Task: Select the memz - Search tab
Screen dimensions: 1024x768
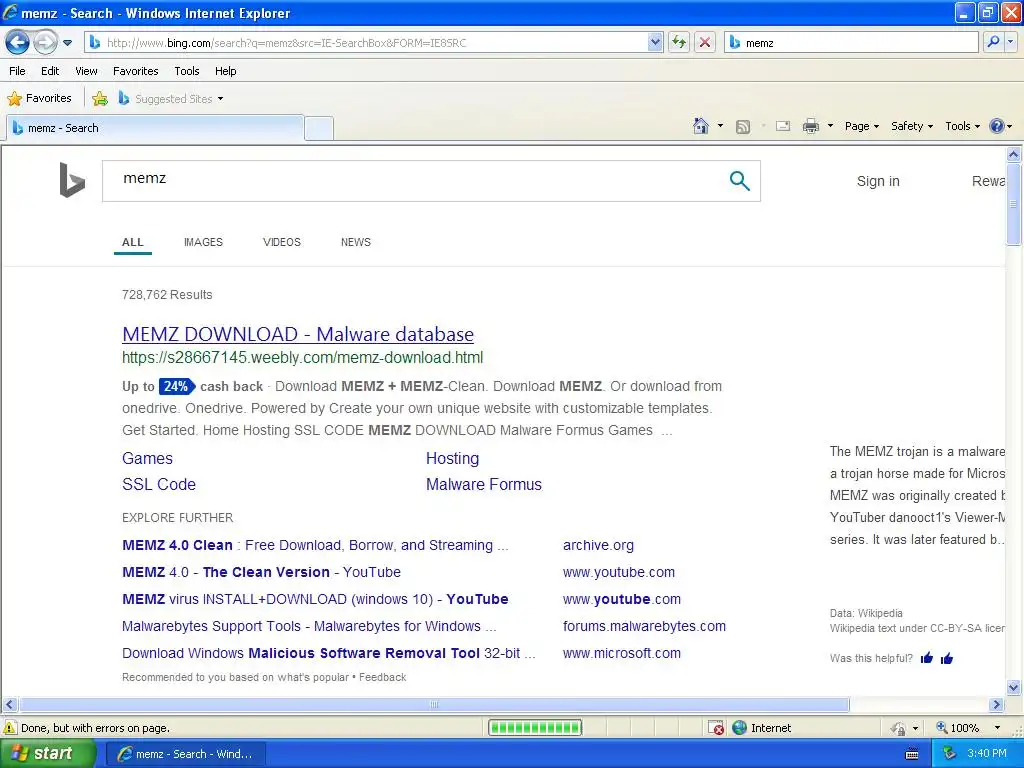Action: pos(155,128)
